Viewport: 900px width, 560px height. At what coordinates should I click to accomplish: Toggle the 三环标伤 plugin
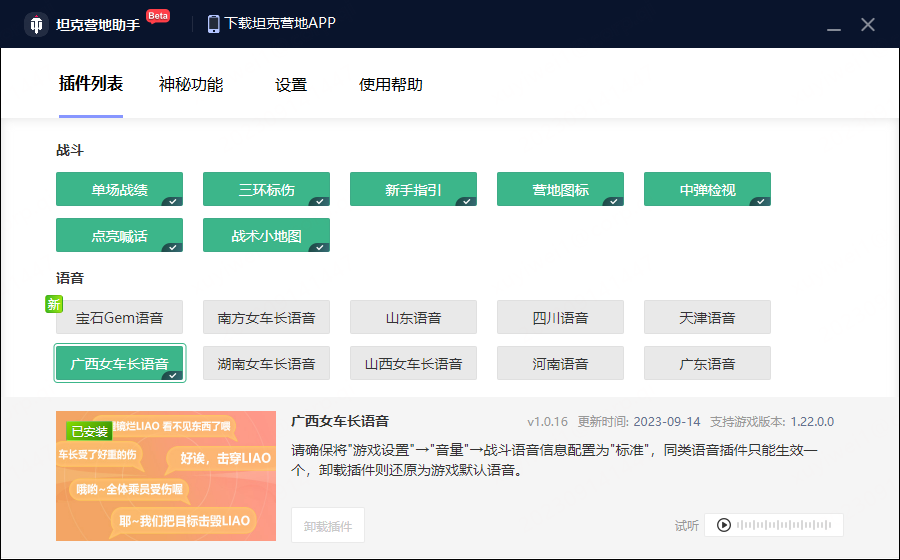pyautogui.click(x=266, y=189)
